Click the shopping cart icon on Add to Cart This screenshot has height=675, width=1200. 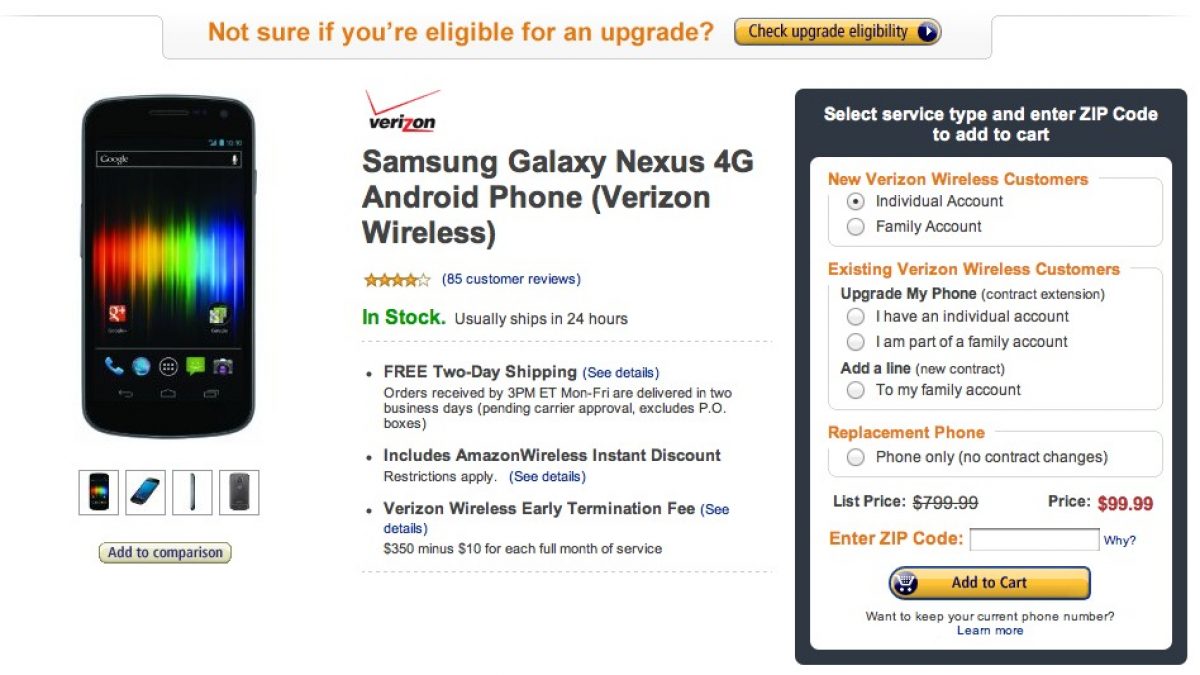click(x=904, y=582)
